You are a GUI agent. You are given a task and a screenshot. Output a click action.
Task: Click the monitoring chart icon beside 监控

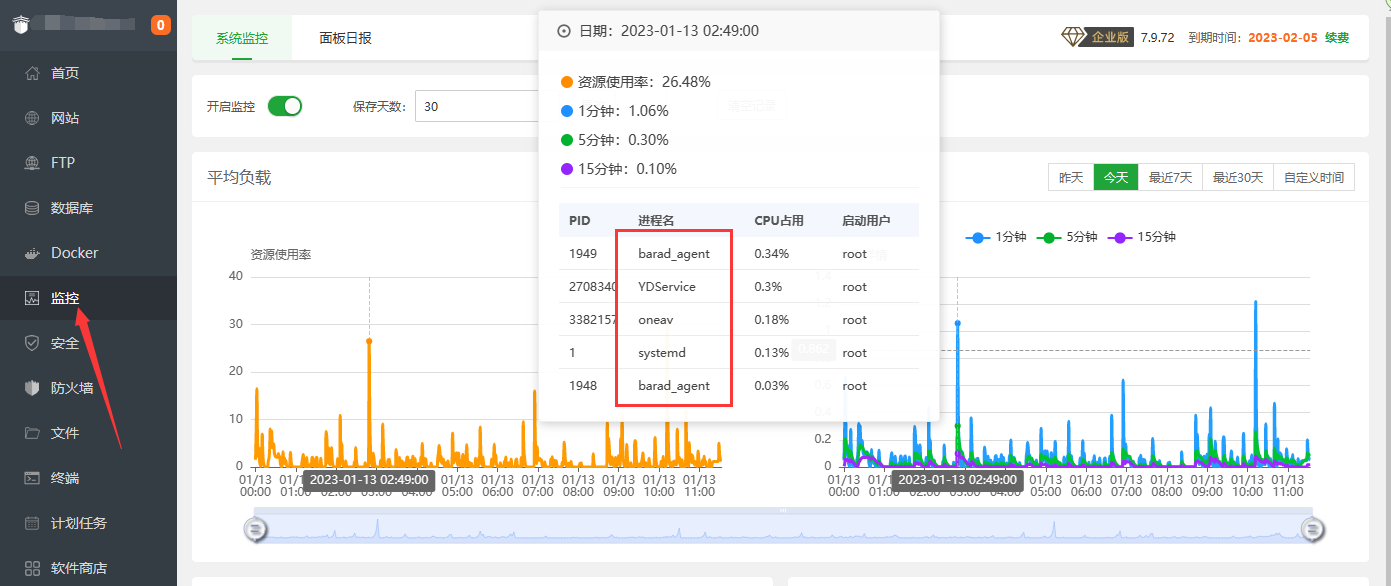[x=32, y=298]
